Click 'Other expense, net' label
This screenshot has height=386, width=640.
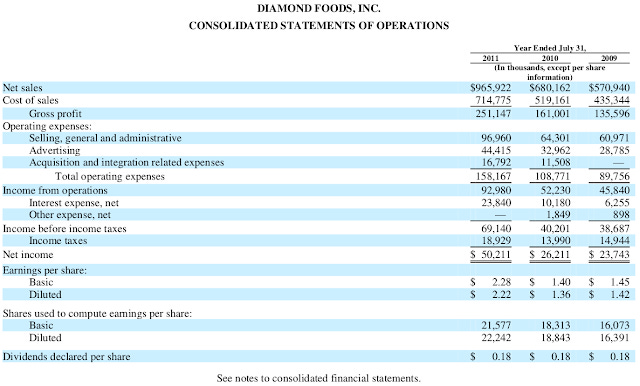70,215
